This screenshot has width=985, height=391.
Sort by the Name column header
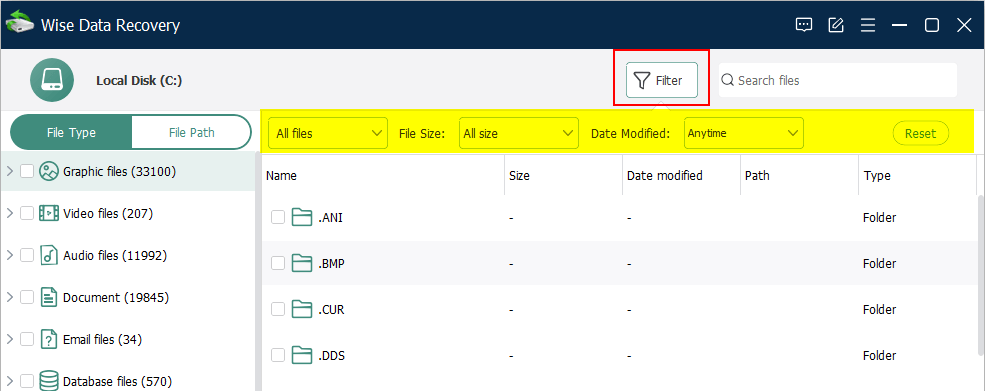click(x=383, y=175)
